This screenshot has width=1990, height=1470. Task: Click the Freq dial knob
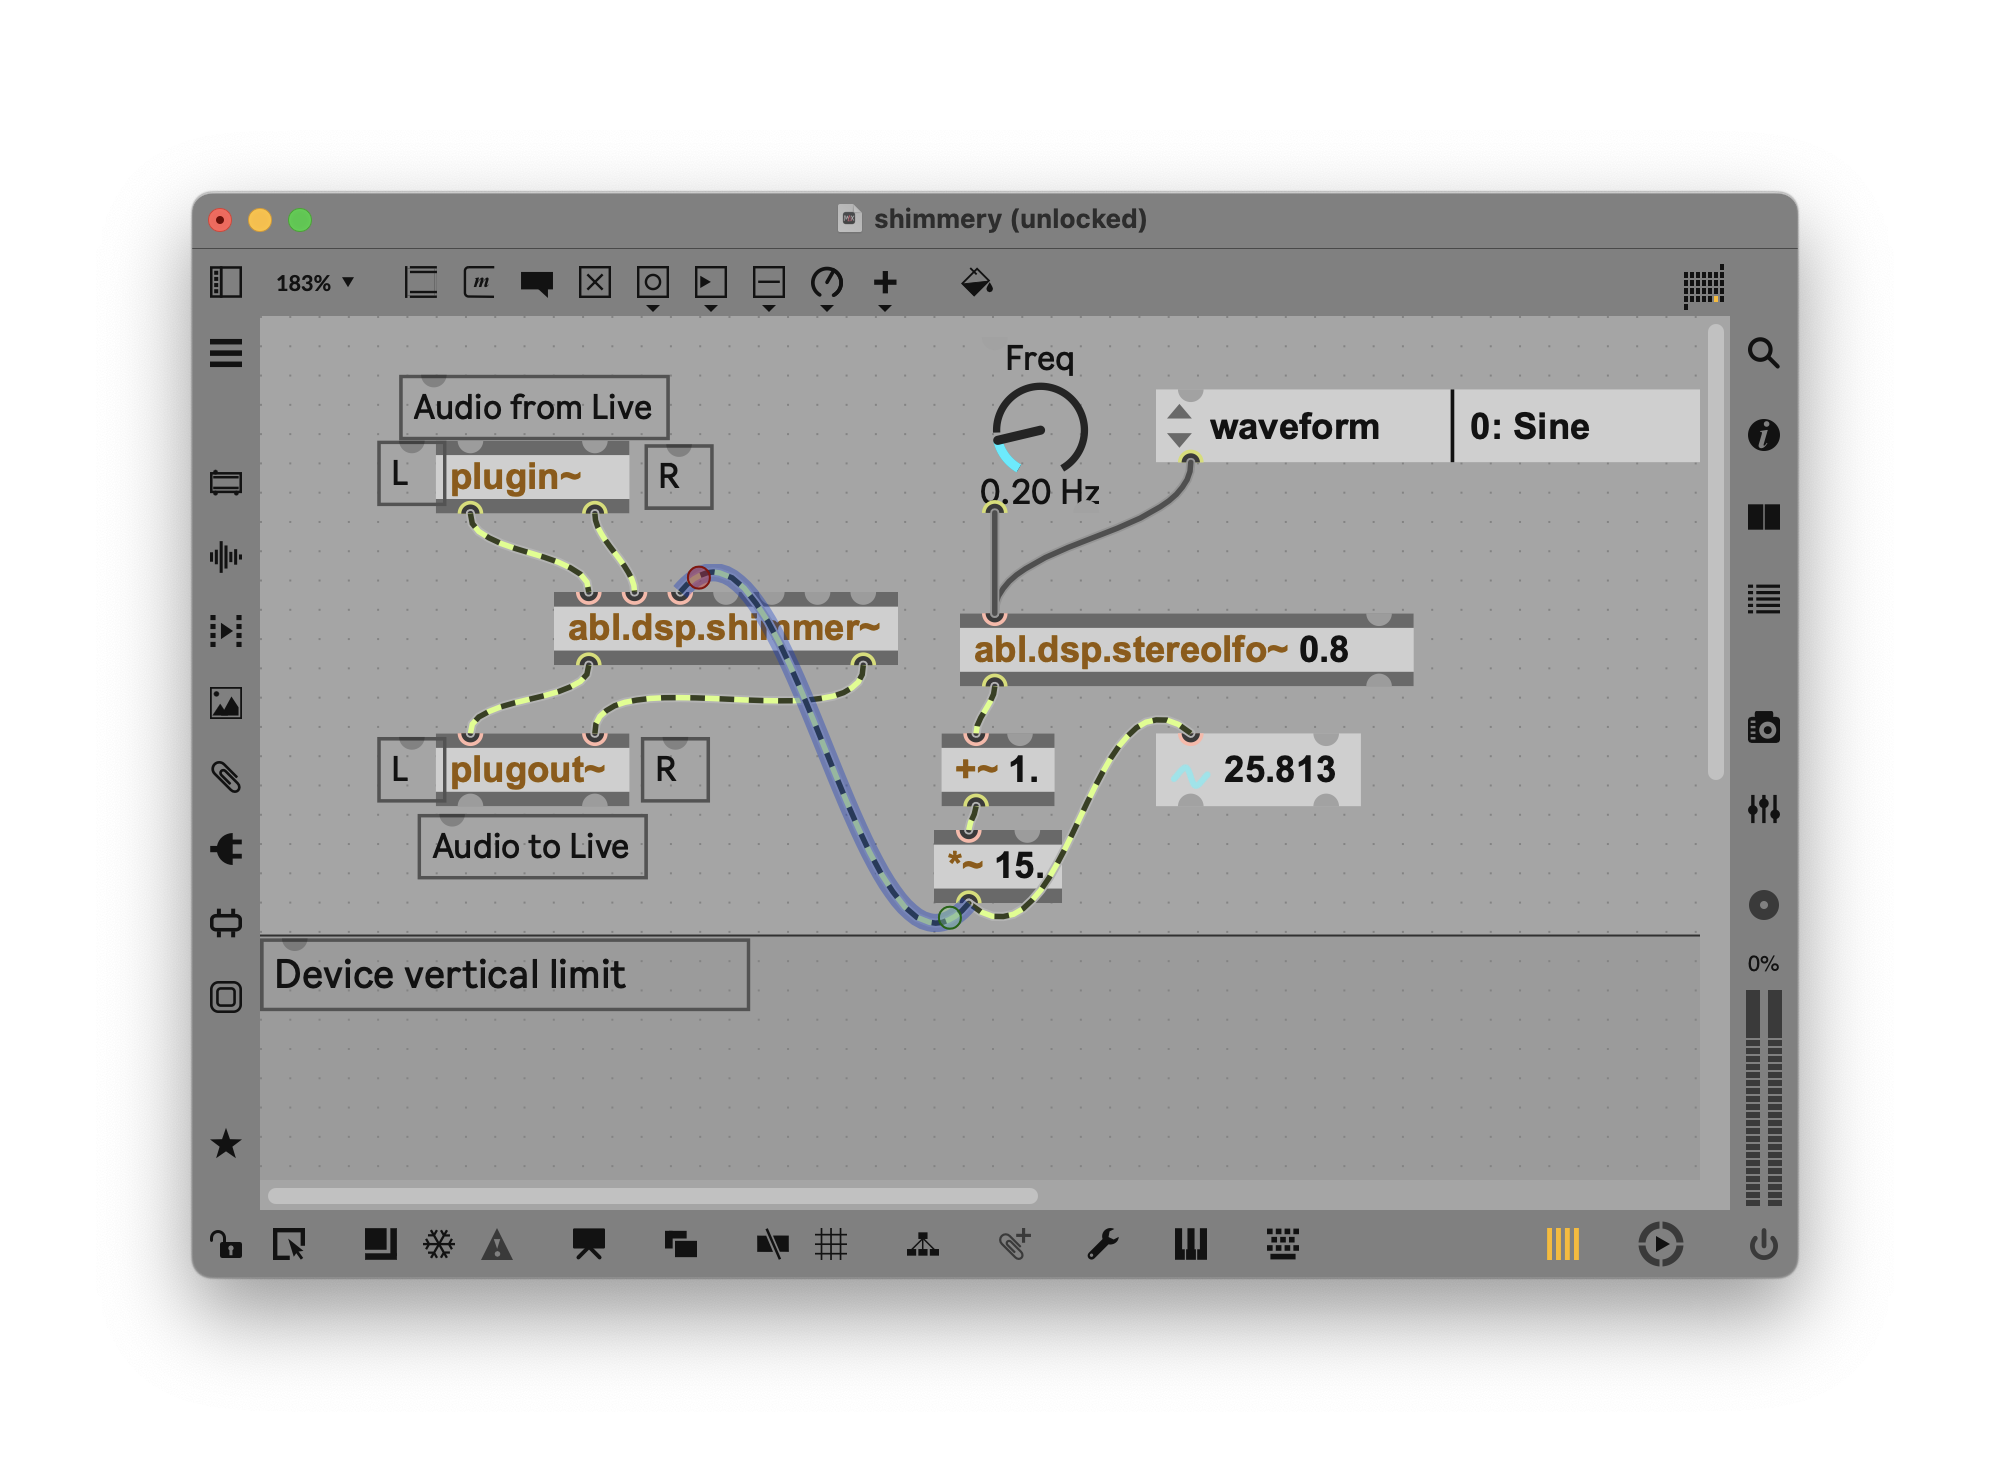pyautogui.click(x=1039, y=430)
